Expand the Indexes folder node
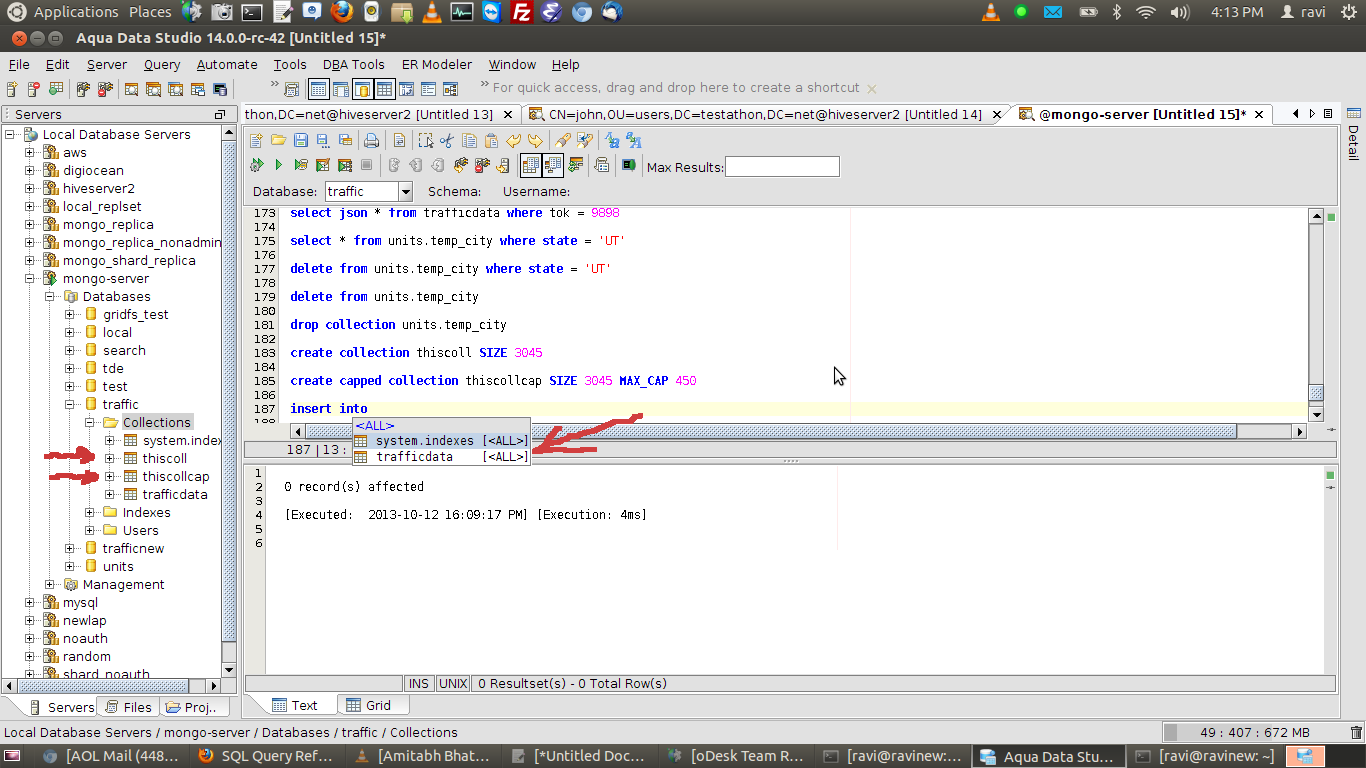The image size is (1366, 768). pos(89,512)
